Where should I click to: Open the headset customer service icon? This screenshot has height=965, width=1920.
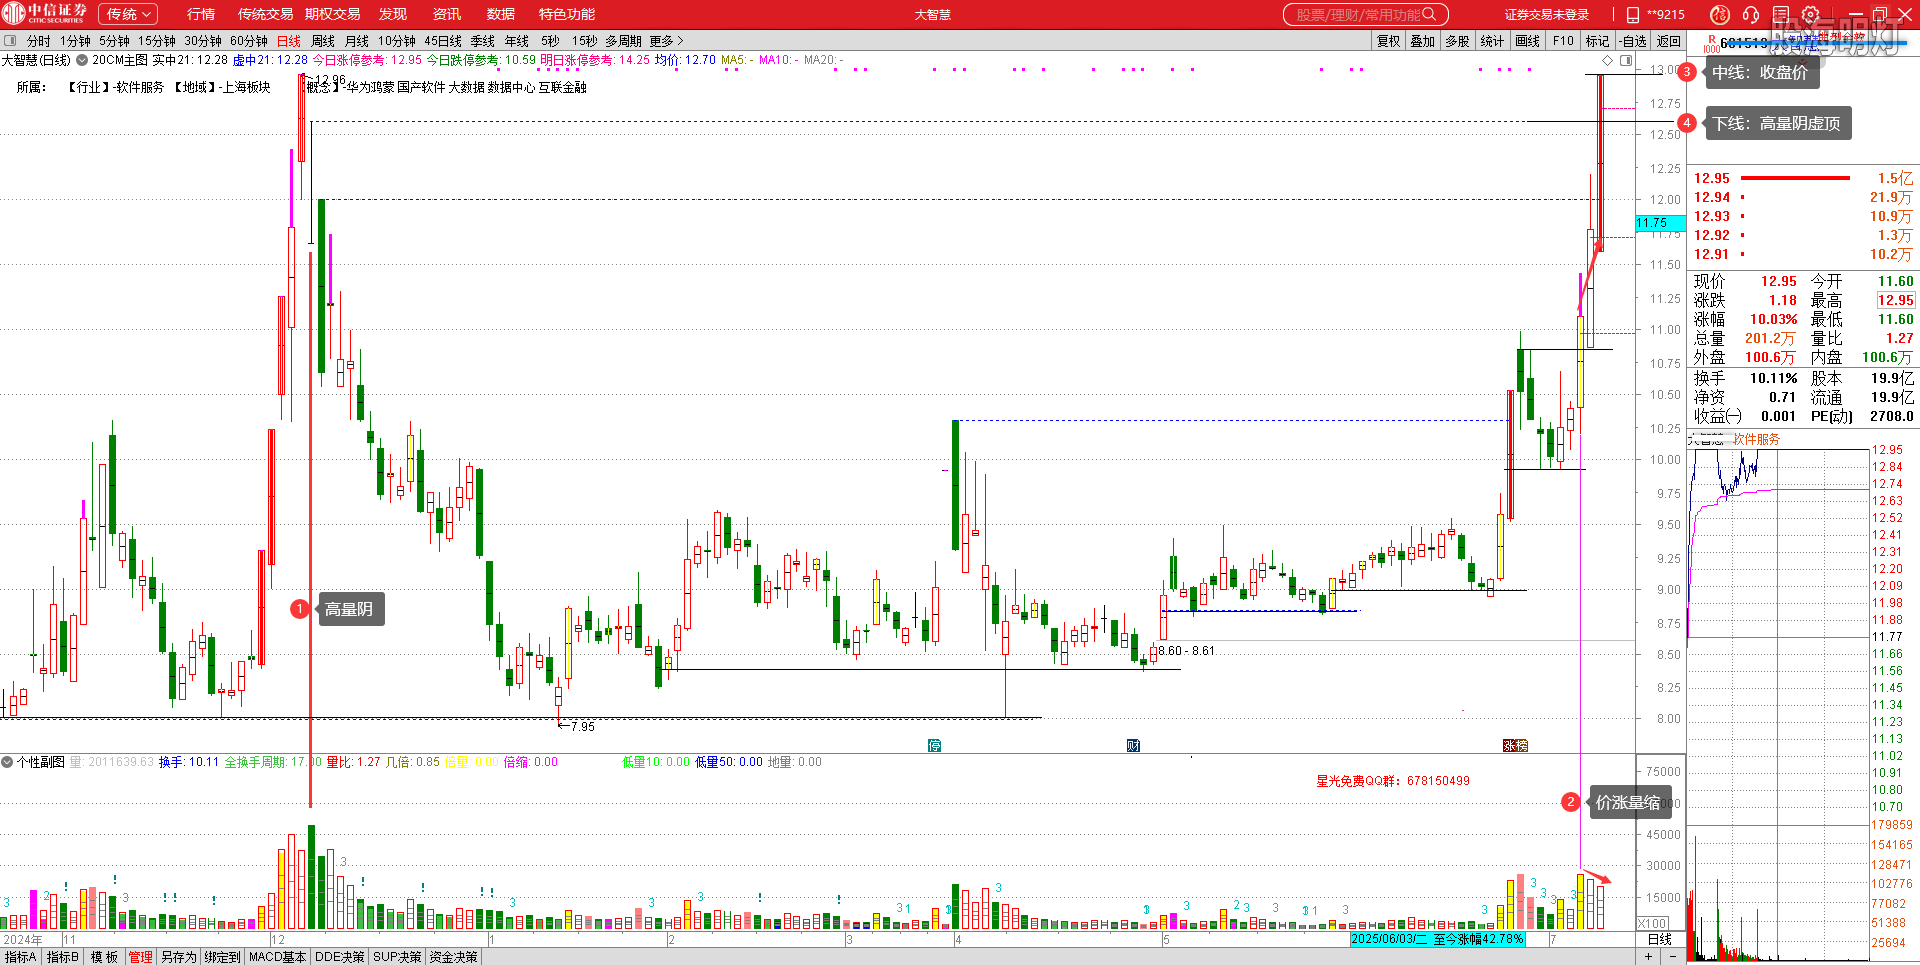1751,14
